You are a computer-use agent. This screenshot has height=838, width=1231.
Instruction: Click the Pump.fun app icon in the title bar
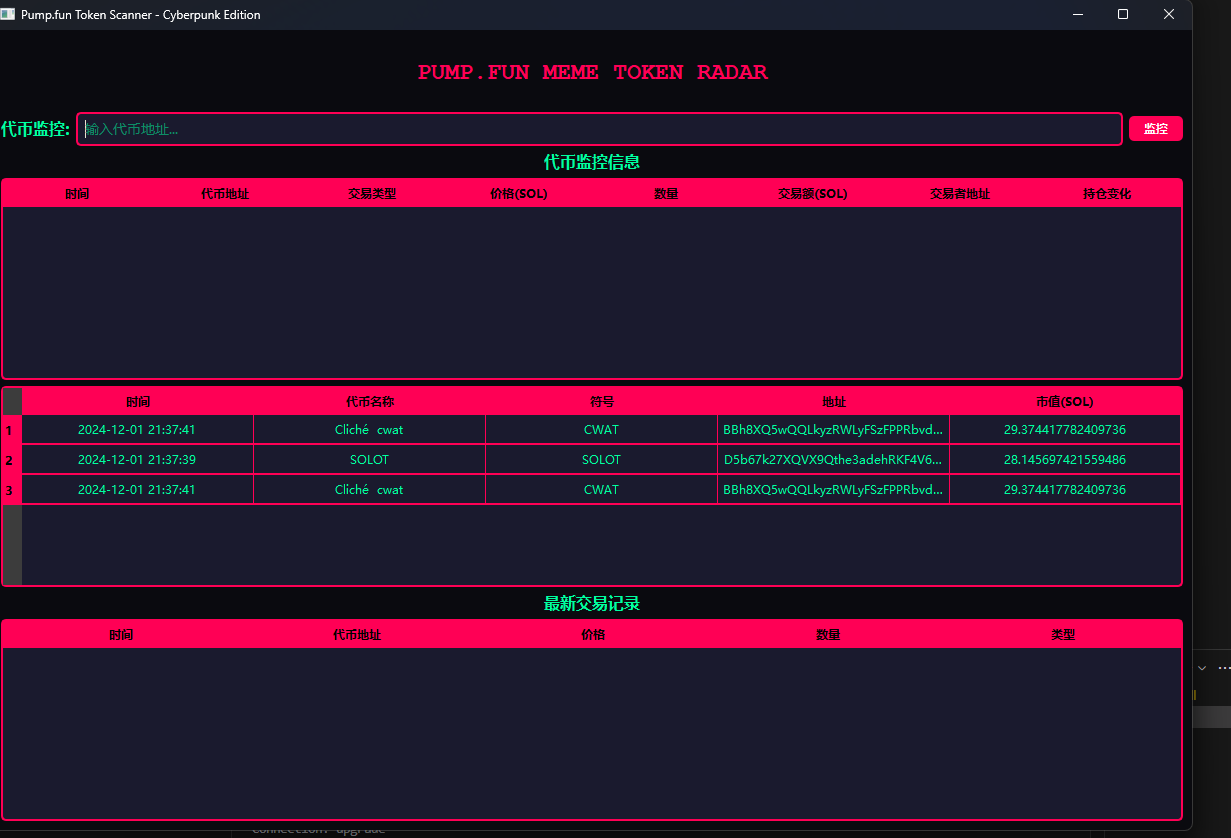pyautogui.click(x=11, y=14)
